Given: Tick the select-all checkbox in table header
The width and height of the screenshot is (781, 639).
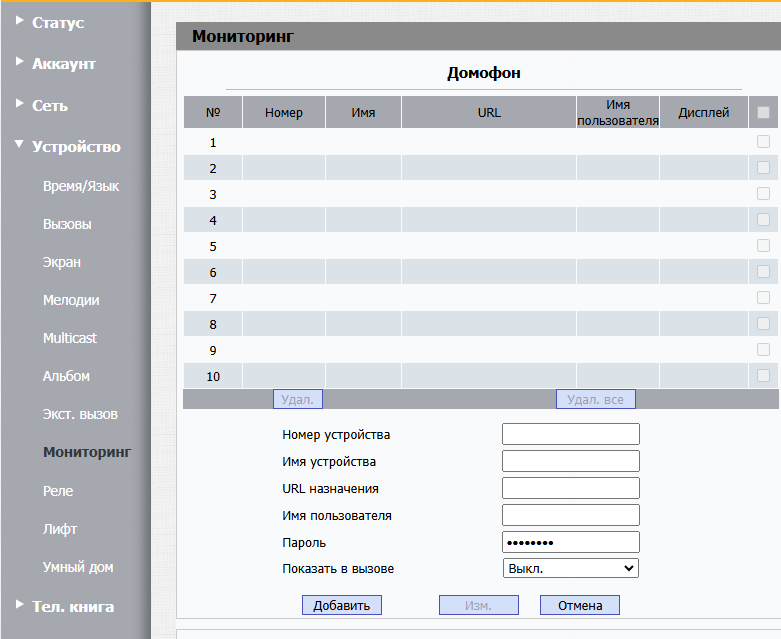Looking at the screenshot, I should click(763, 113).
